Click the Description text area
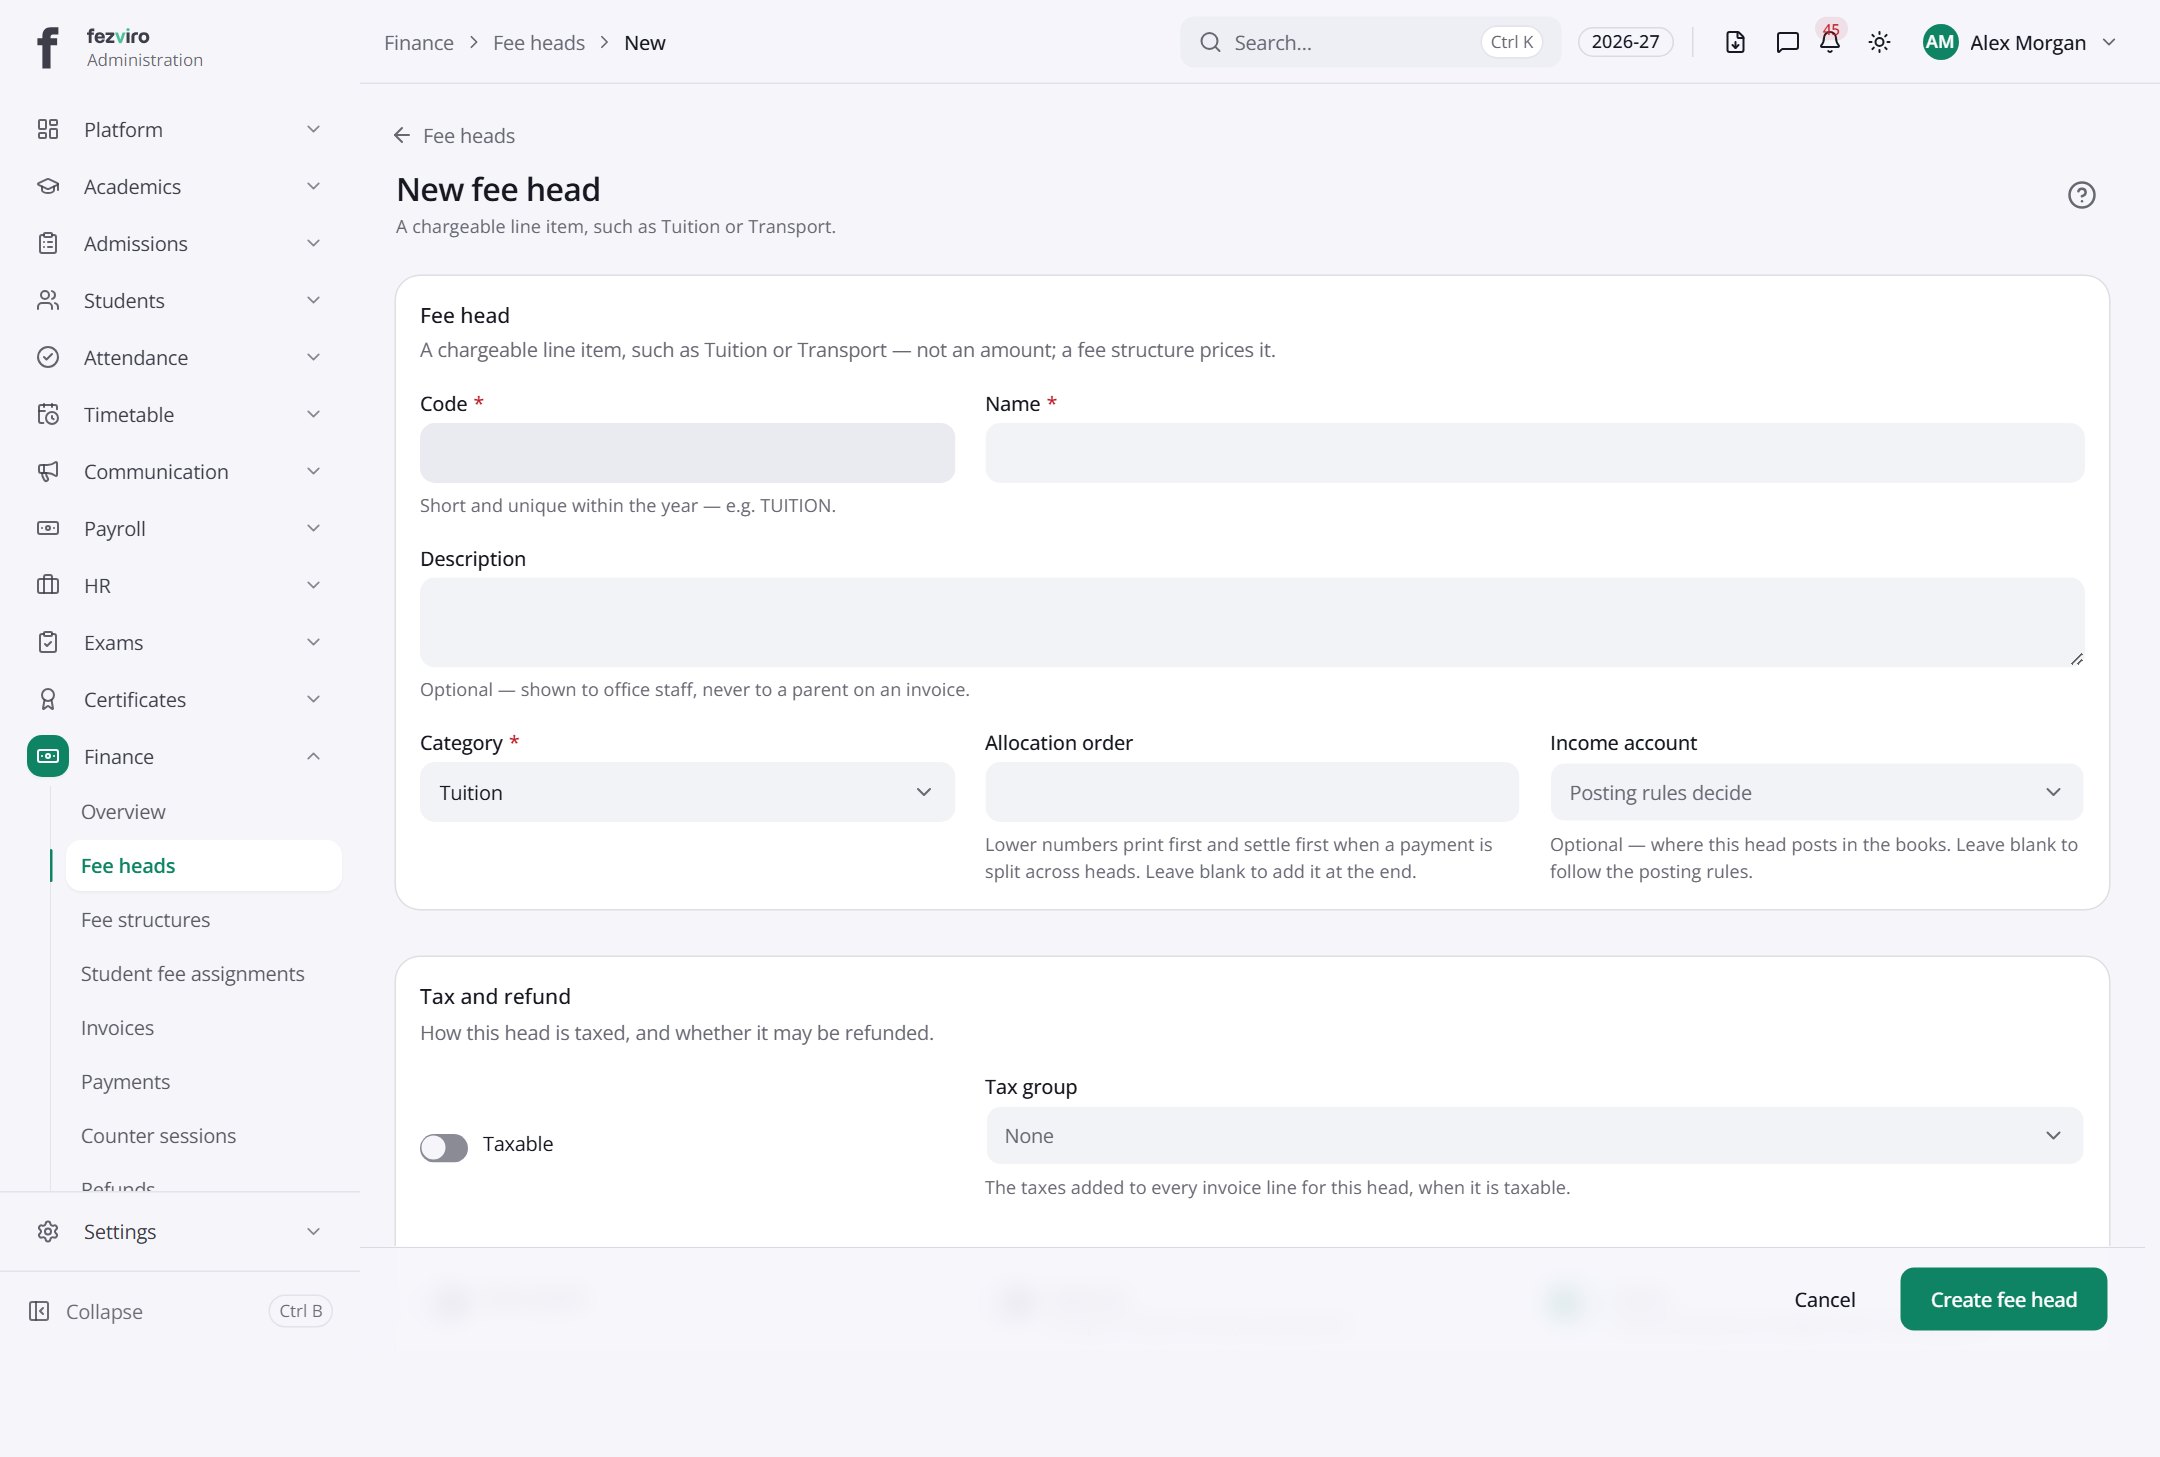The height and width of the screenshot is (1457, 2160). 1252,622
